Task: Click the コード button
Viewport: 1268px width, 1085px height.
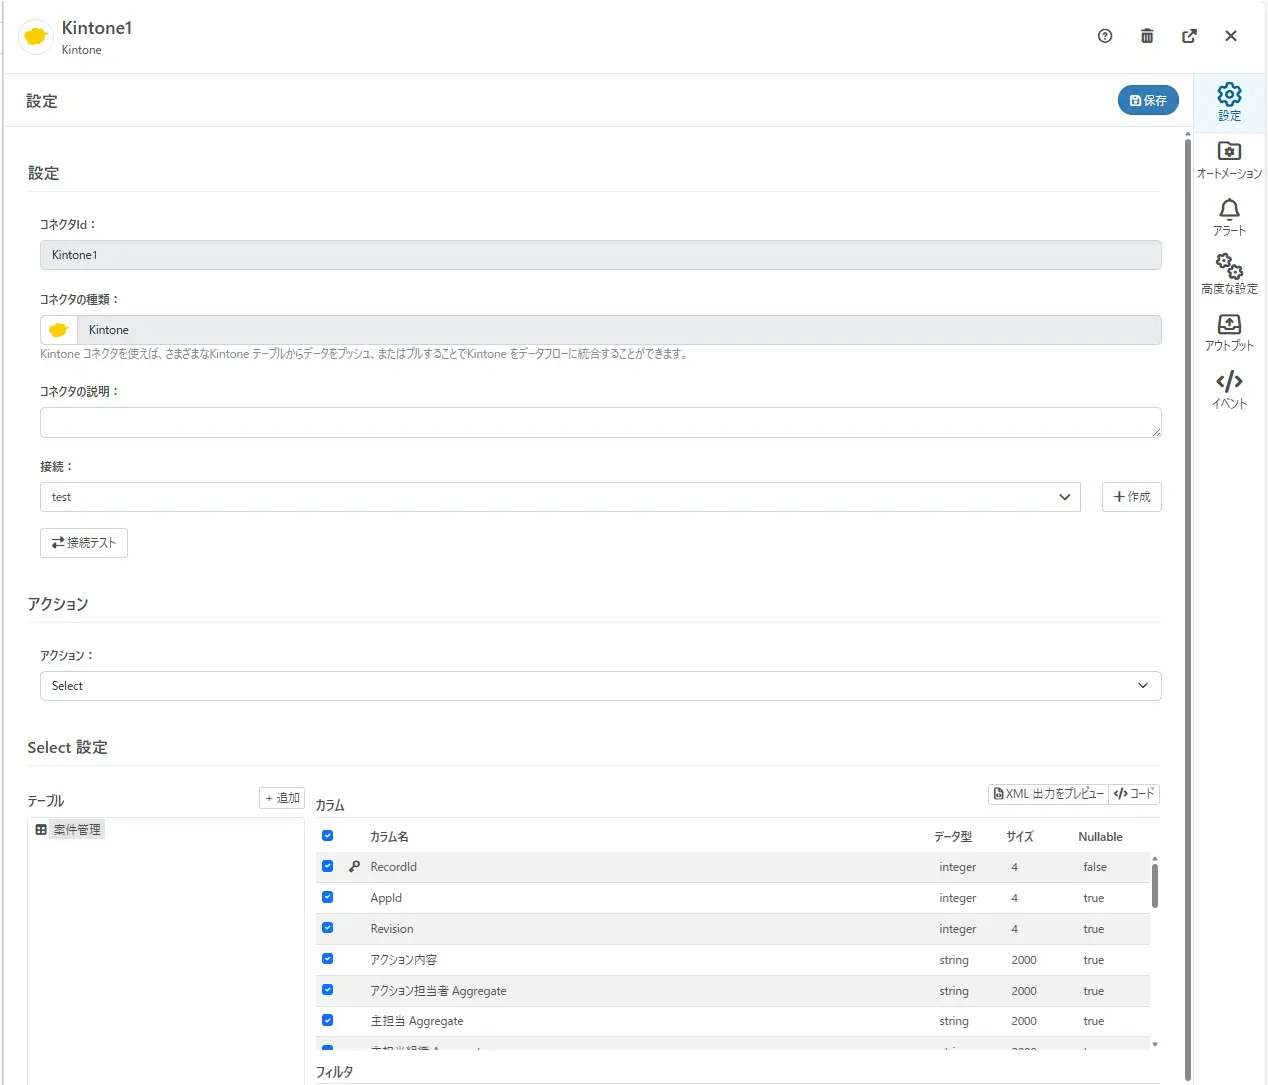Action: click(1134, 794)
